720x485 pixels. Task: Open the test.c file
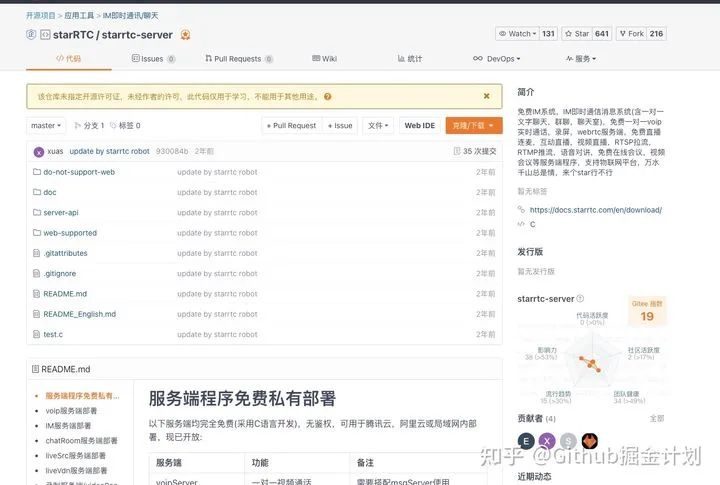pos(53,334)
